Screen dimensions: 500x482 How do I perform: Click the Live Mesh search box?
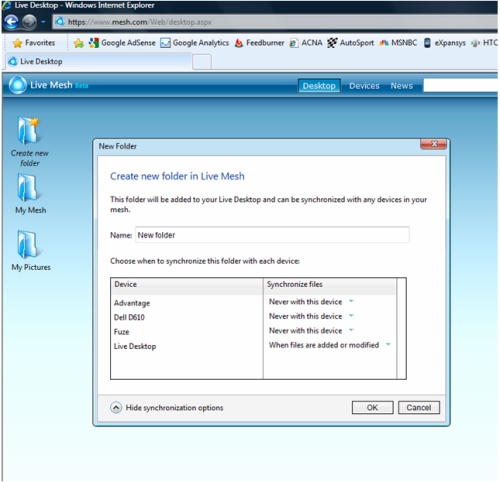pyautogui.click(x=460, y=85)
